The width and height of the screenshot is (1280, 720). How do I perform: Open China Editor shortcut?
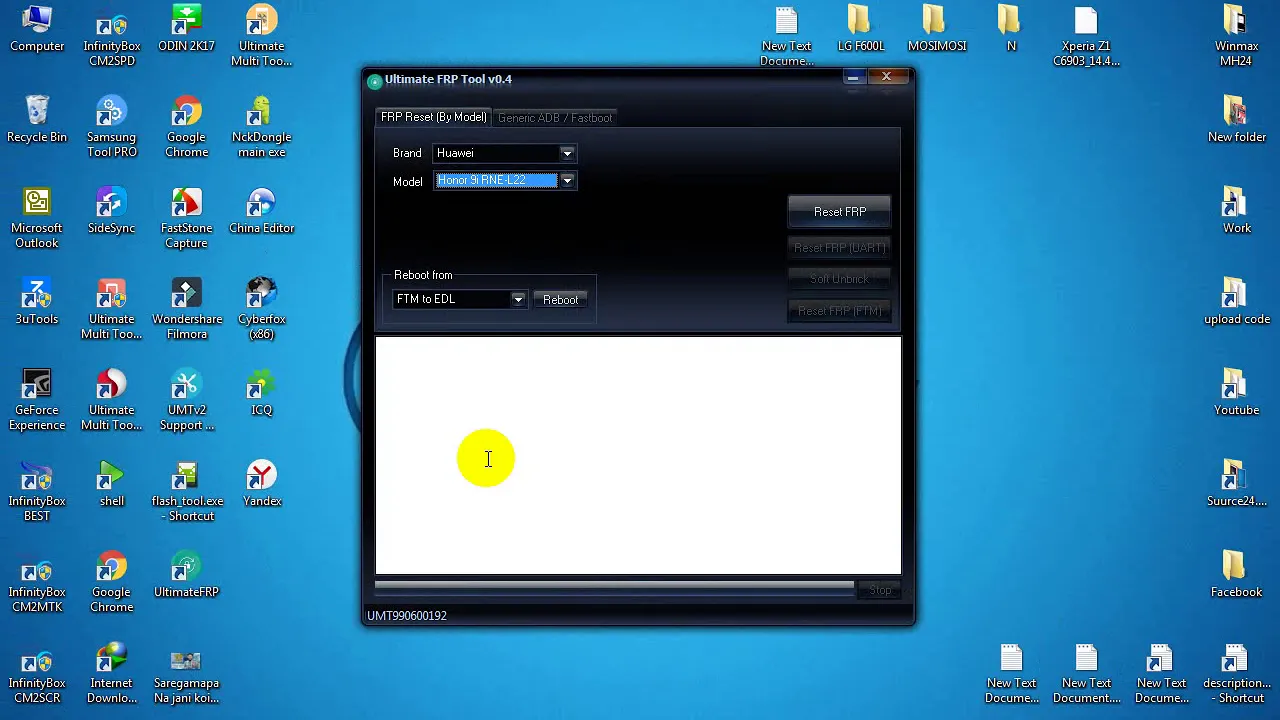tap(262, 211)
